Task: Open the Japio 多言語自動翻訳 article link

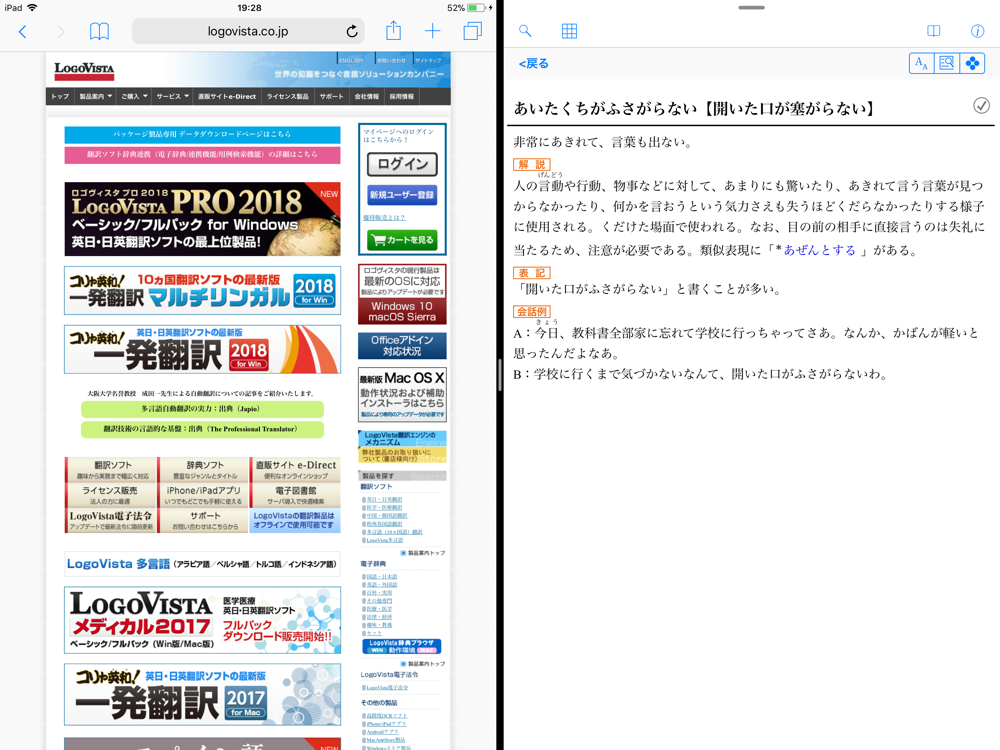Action: click(202, 409)
